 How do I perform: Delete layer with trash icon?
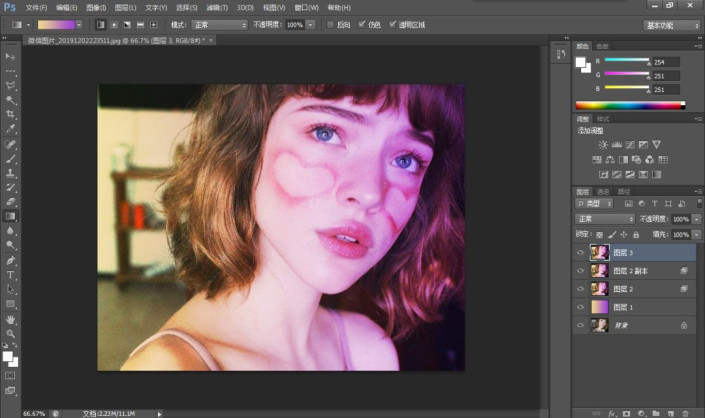click(x=685, y=414)
